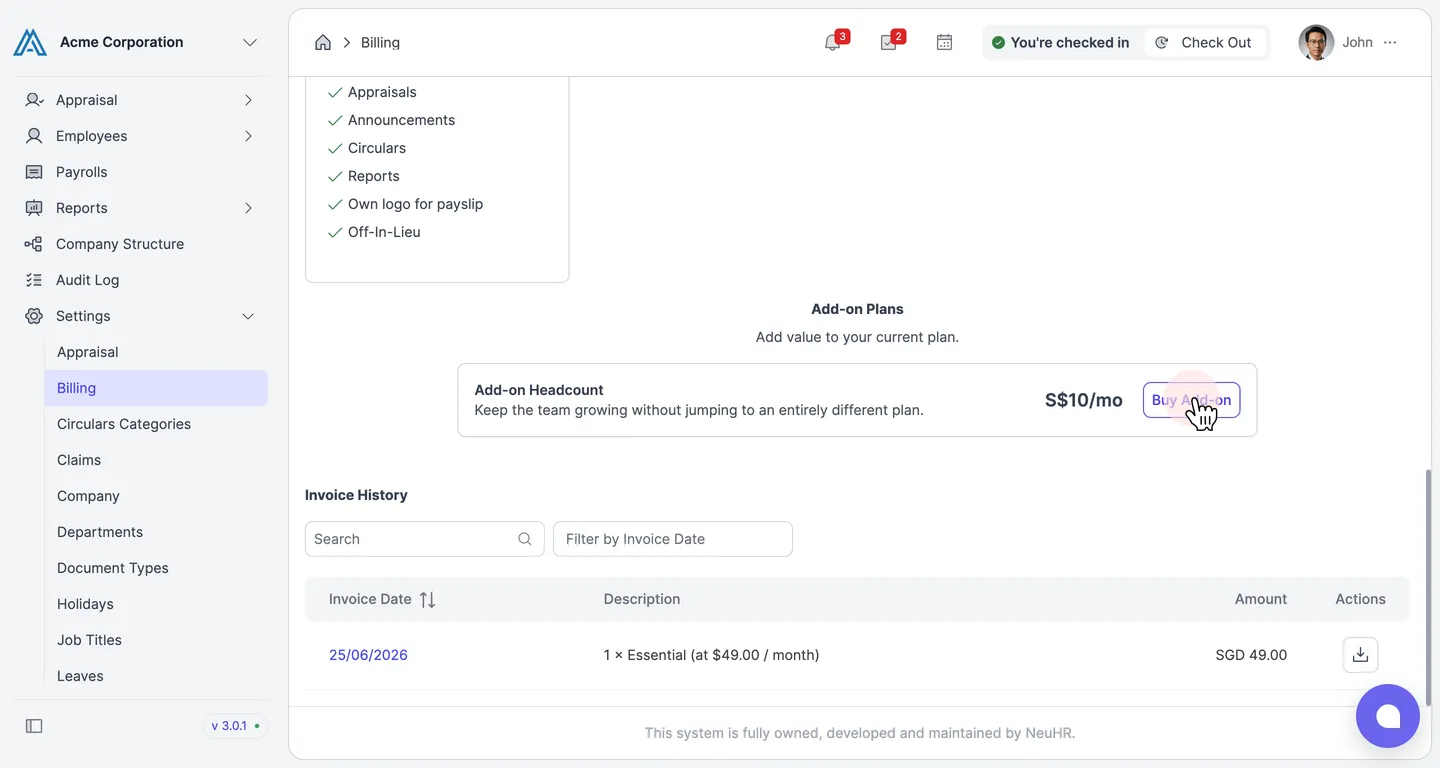The image size is (1440, 768).
Task: Click the Buy Add-on button
Action: (x=1191, y=400)
